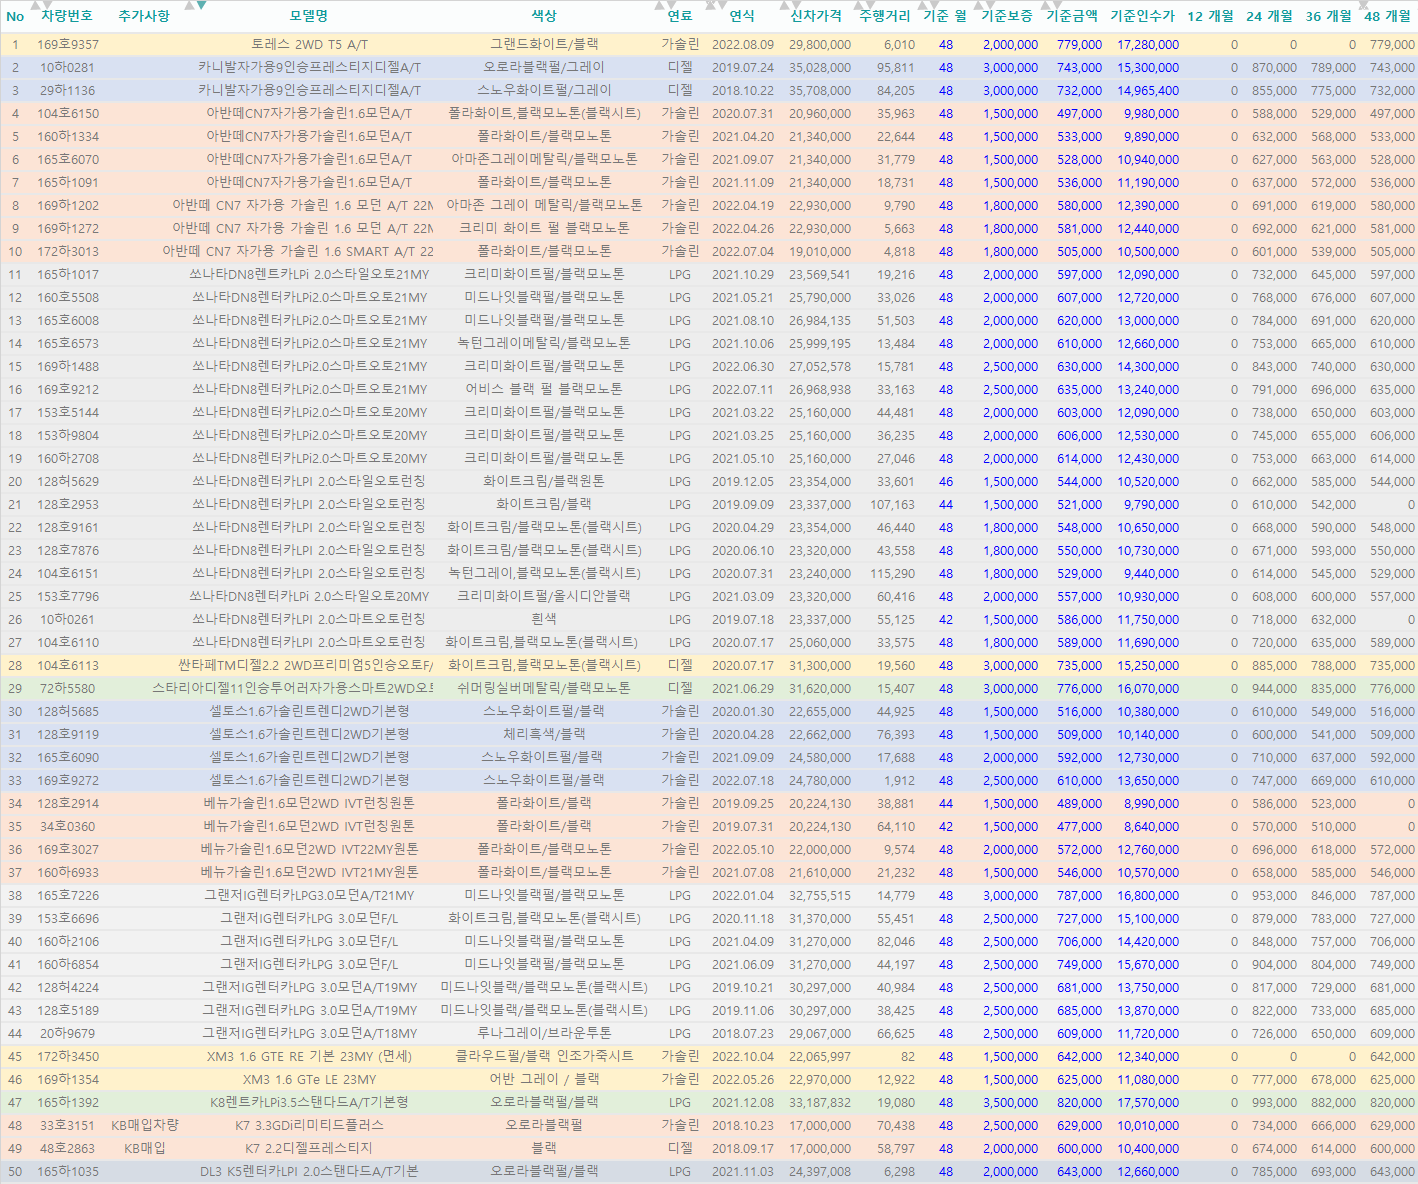
Task: Click plate number 165하1035
Action: [x=68, y=1172]
